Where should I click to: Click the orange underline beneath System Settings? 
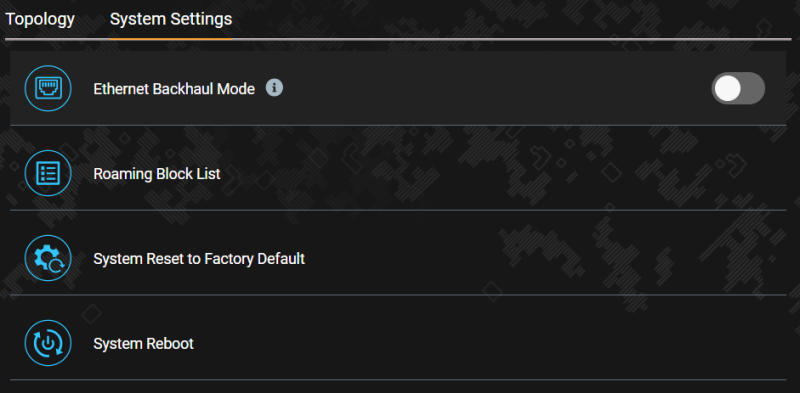pos(171,38)
